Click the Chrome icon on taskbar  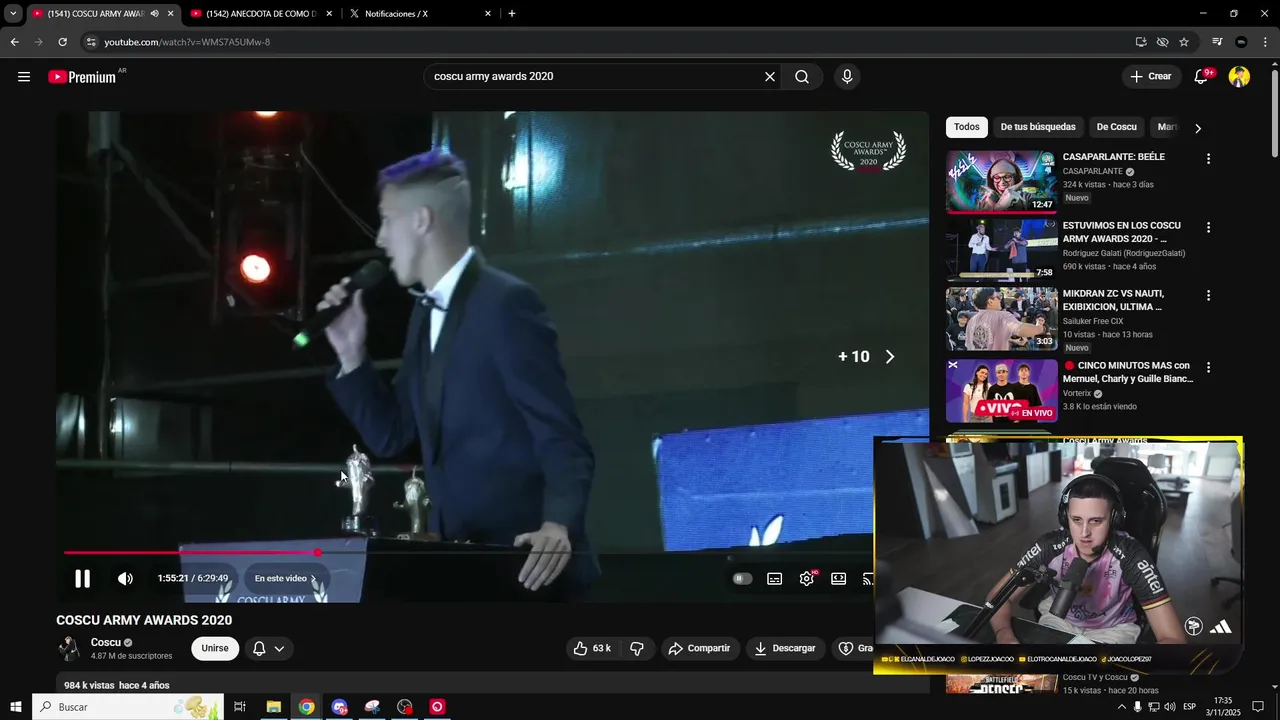click(x=306, y=707)
